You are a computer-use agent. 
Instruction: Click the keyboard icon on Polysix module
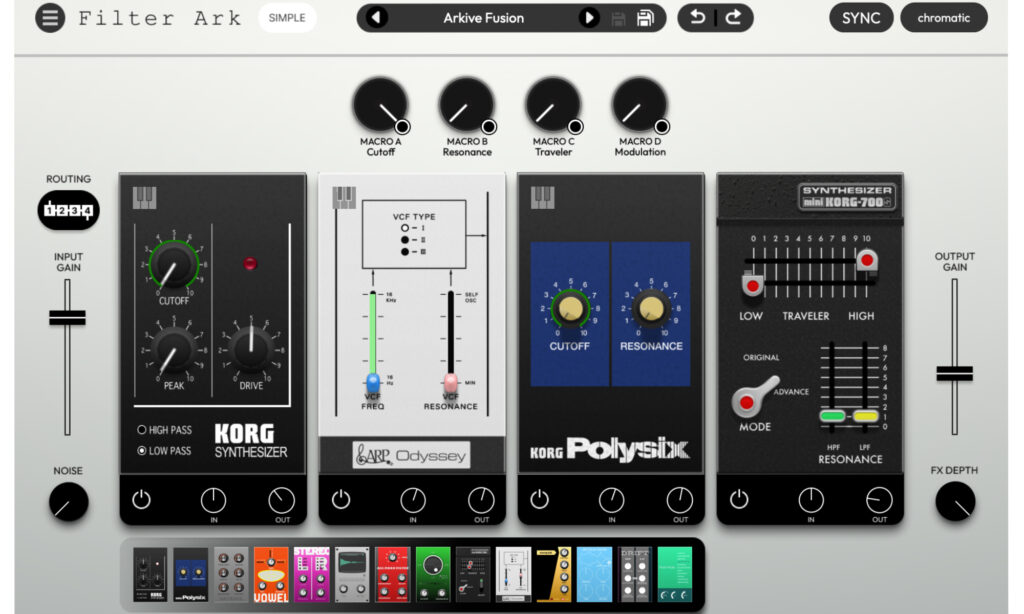pos(542,197)
